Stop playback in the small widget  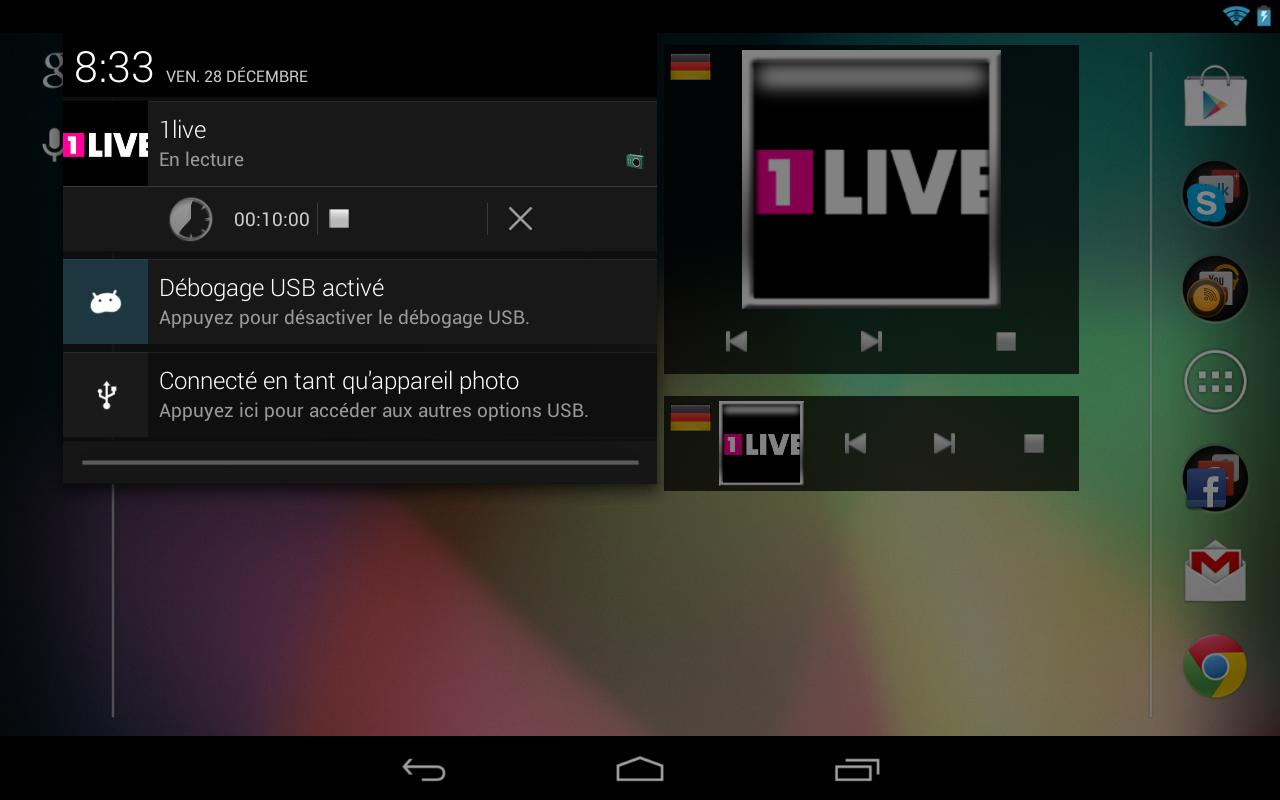coord(1034,443)
